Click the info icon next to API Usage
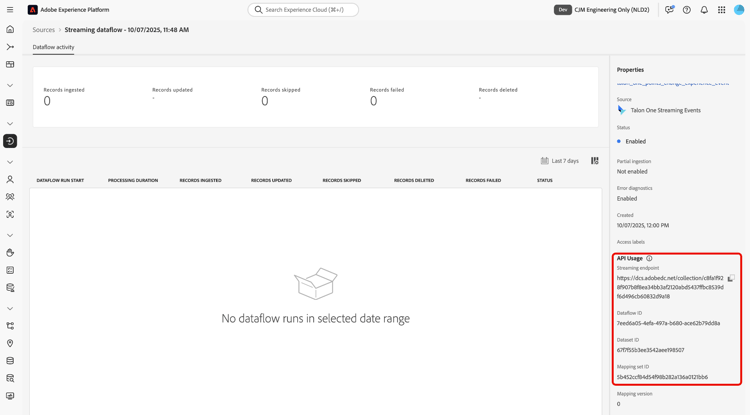This screenshot has height=415, width=750. point(649,258)
